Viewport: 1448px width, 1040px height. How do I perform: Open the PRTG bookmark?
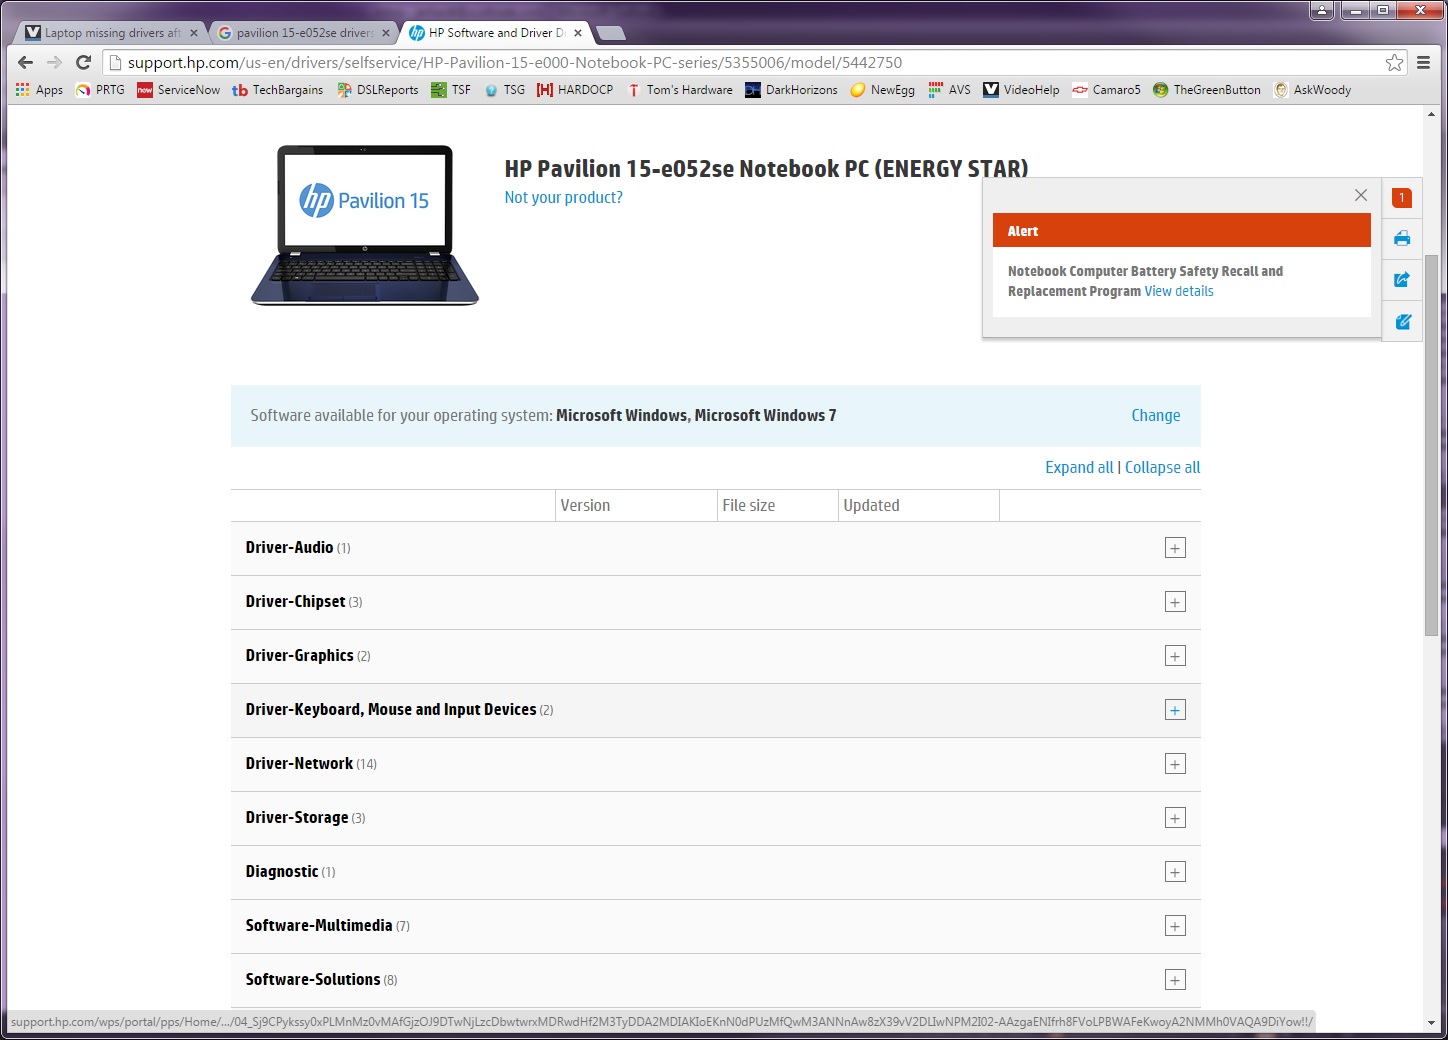[101, 90]
